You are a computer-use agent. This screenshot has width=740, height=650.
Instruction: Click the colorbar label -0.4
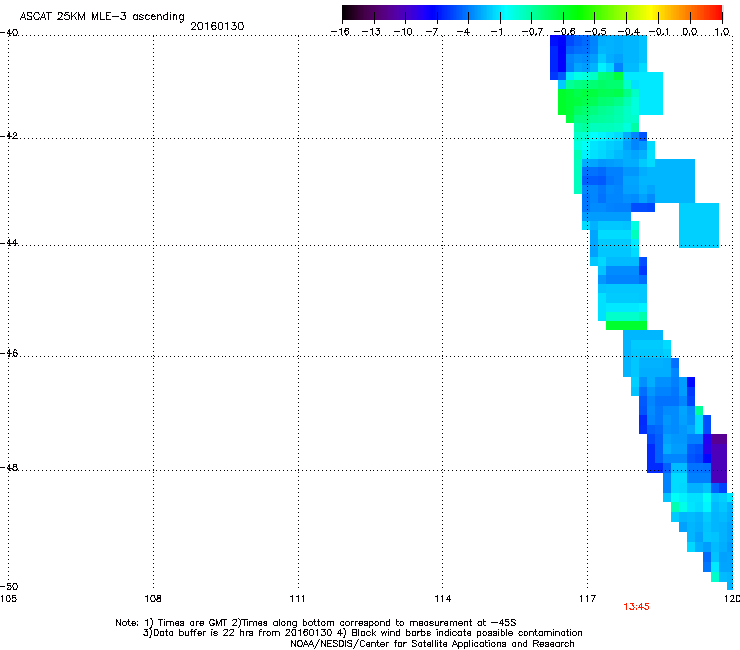click(x=629, y=32)
